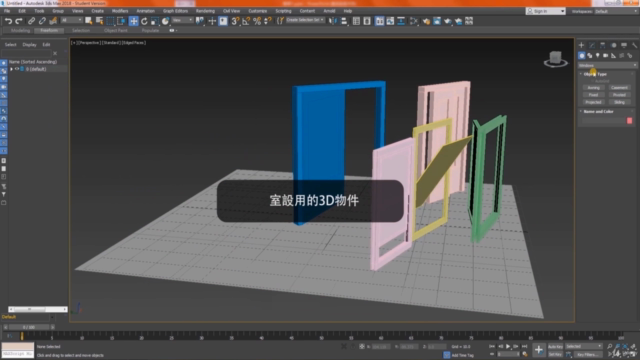Open Key Filters dialog
Viewport: 640px width, 360px height.
click(588, 354)
